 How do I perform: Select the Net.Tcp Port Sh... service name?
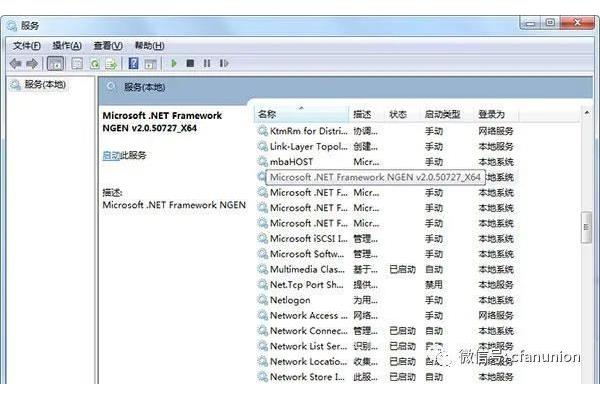pyautogui.click(x=307, y=284)
